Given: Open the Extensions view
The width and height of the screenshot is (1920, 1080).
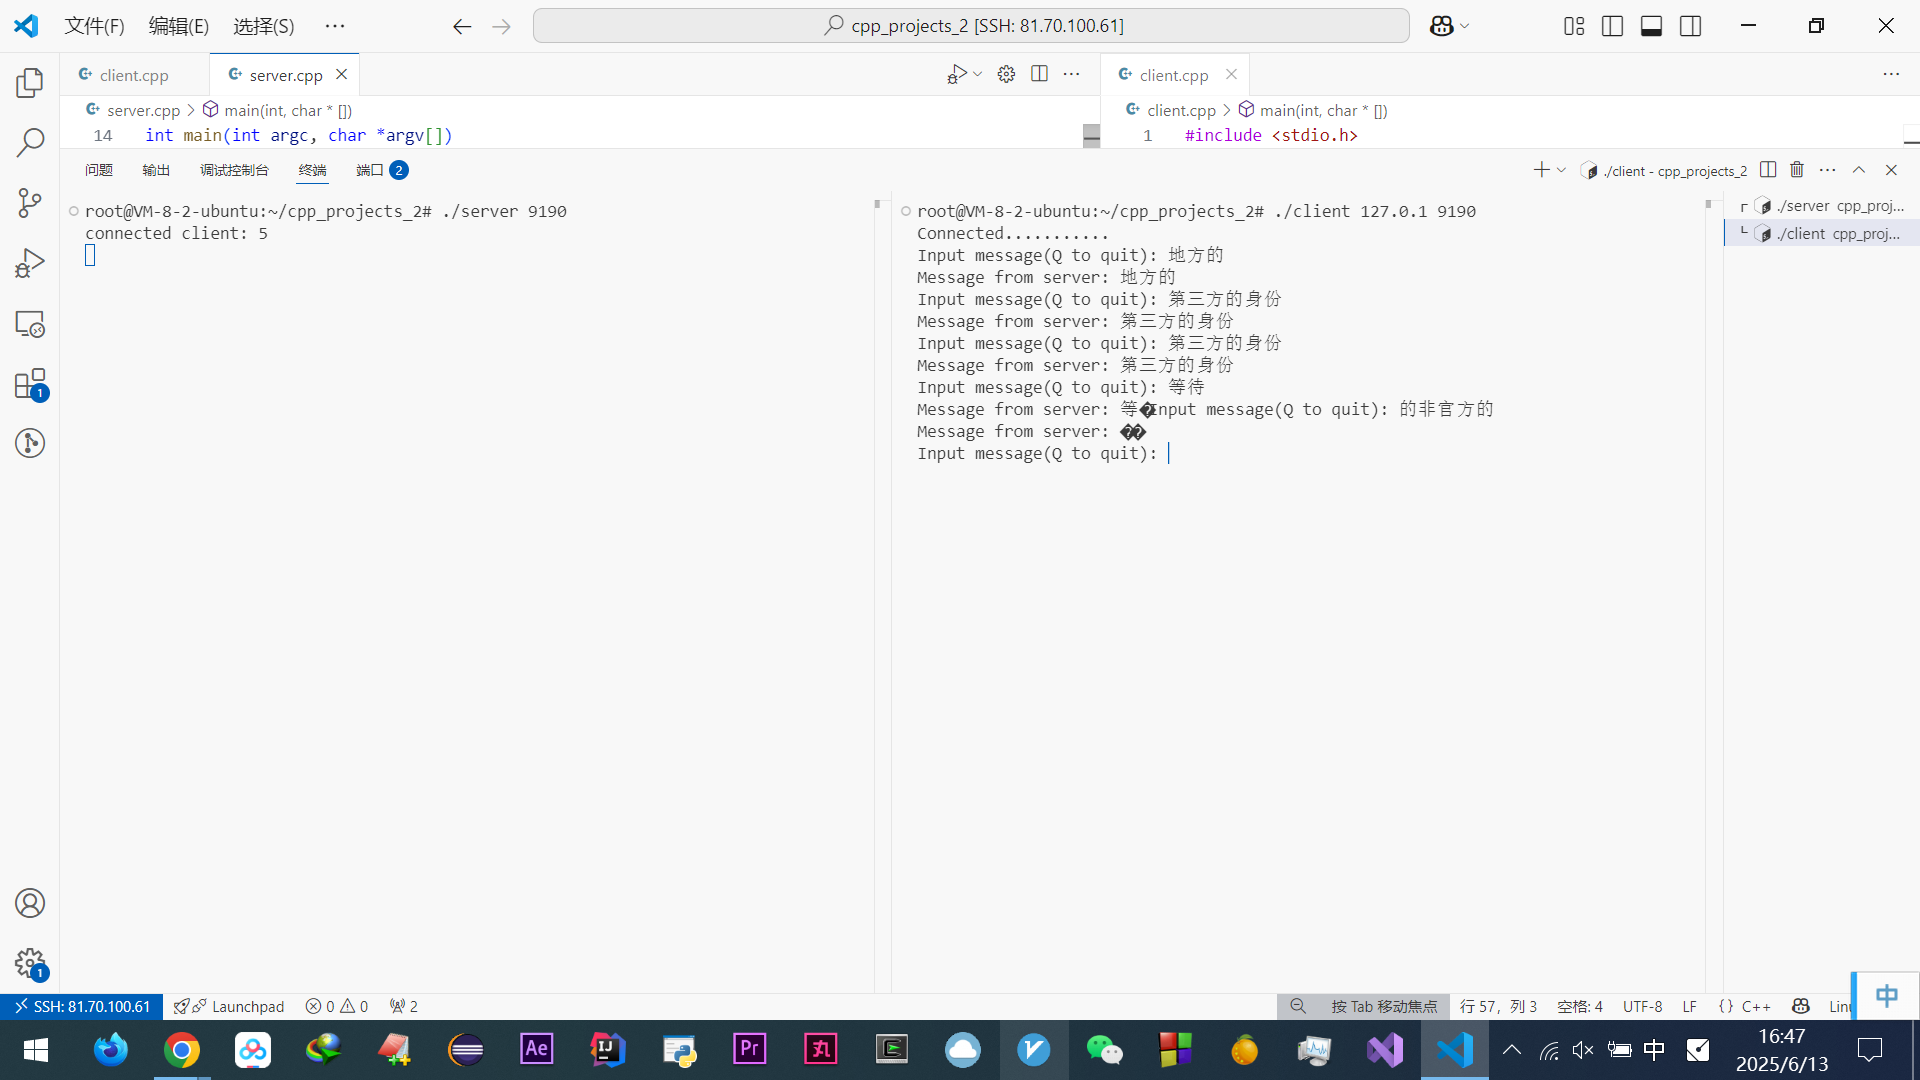Looking at the screenshot, I should (30, 384).
